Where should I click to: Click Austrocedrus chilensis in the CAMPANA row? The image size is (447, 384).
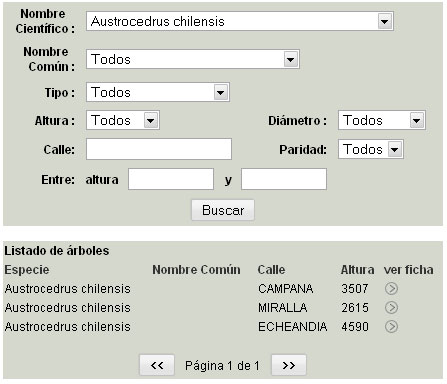pos(67,289)
